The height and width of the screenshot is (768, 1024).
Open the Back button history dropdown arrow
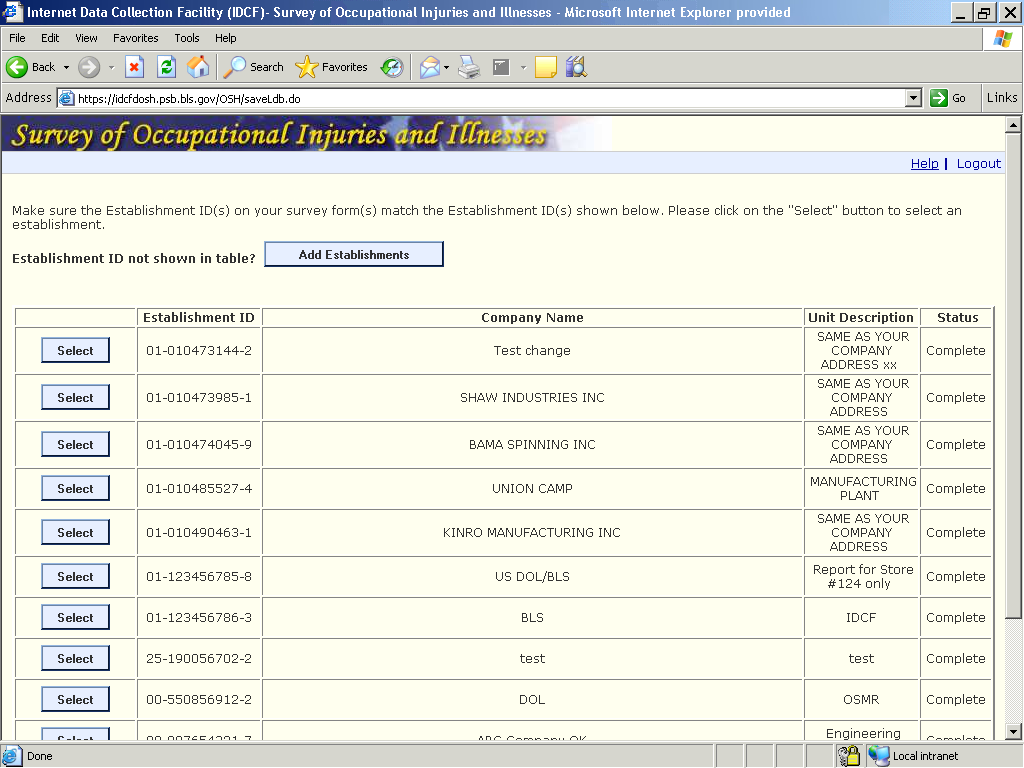coord(67,67)
